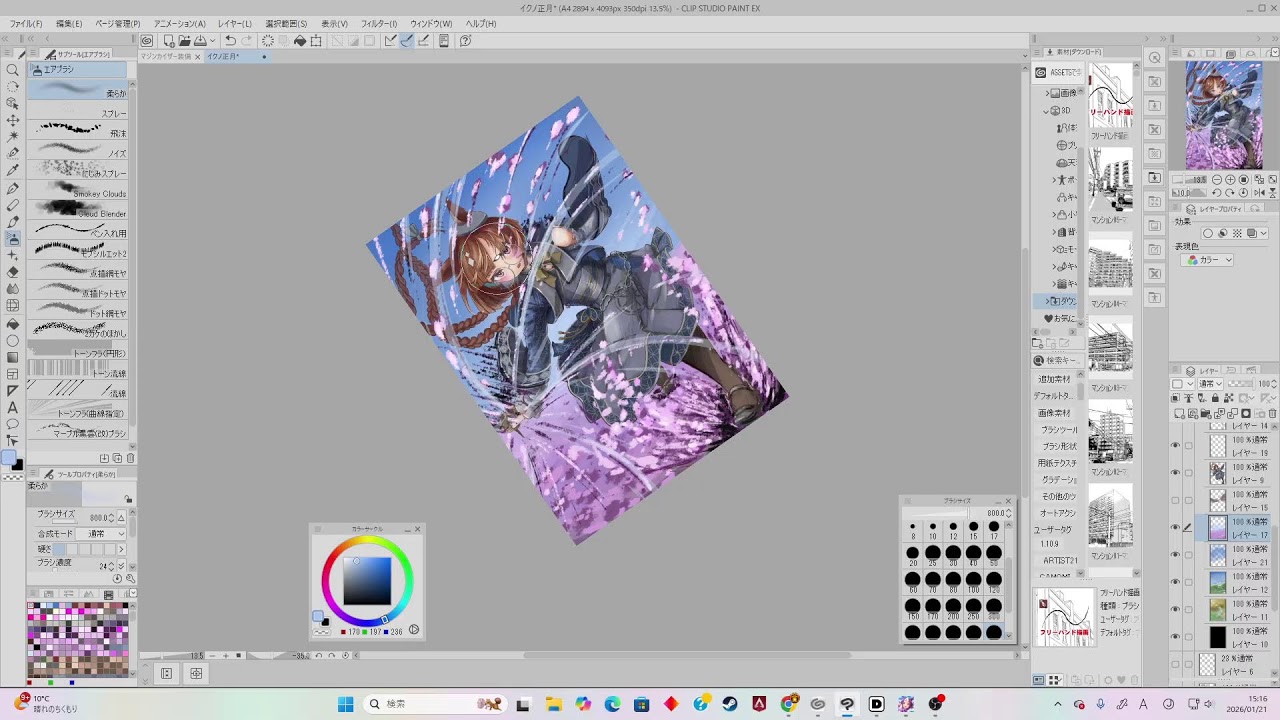The height and width of the screenshot is (720, 1280).
Task: Select the Move layer tool
Action: (x=13, y=120)
